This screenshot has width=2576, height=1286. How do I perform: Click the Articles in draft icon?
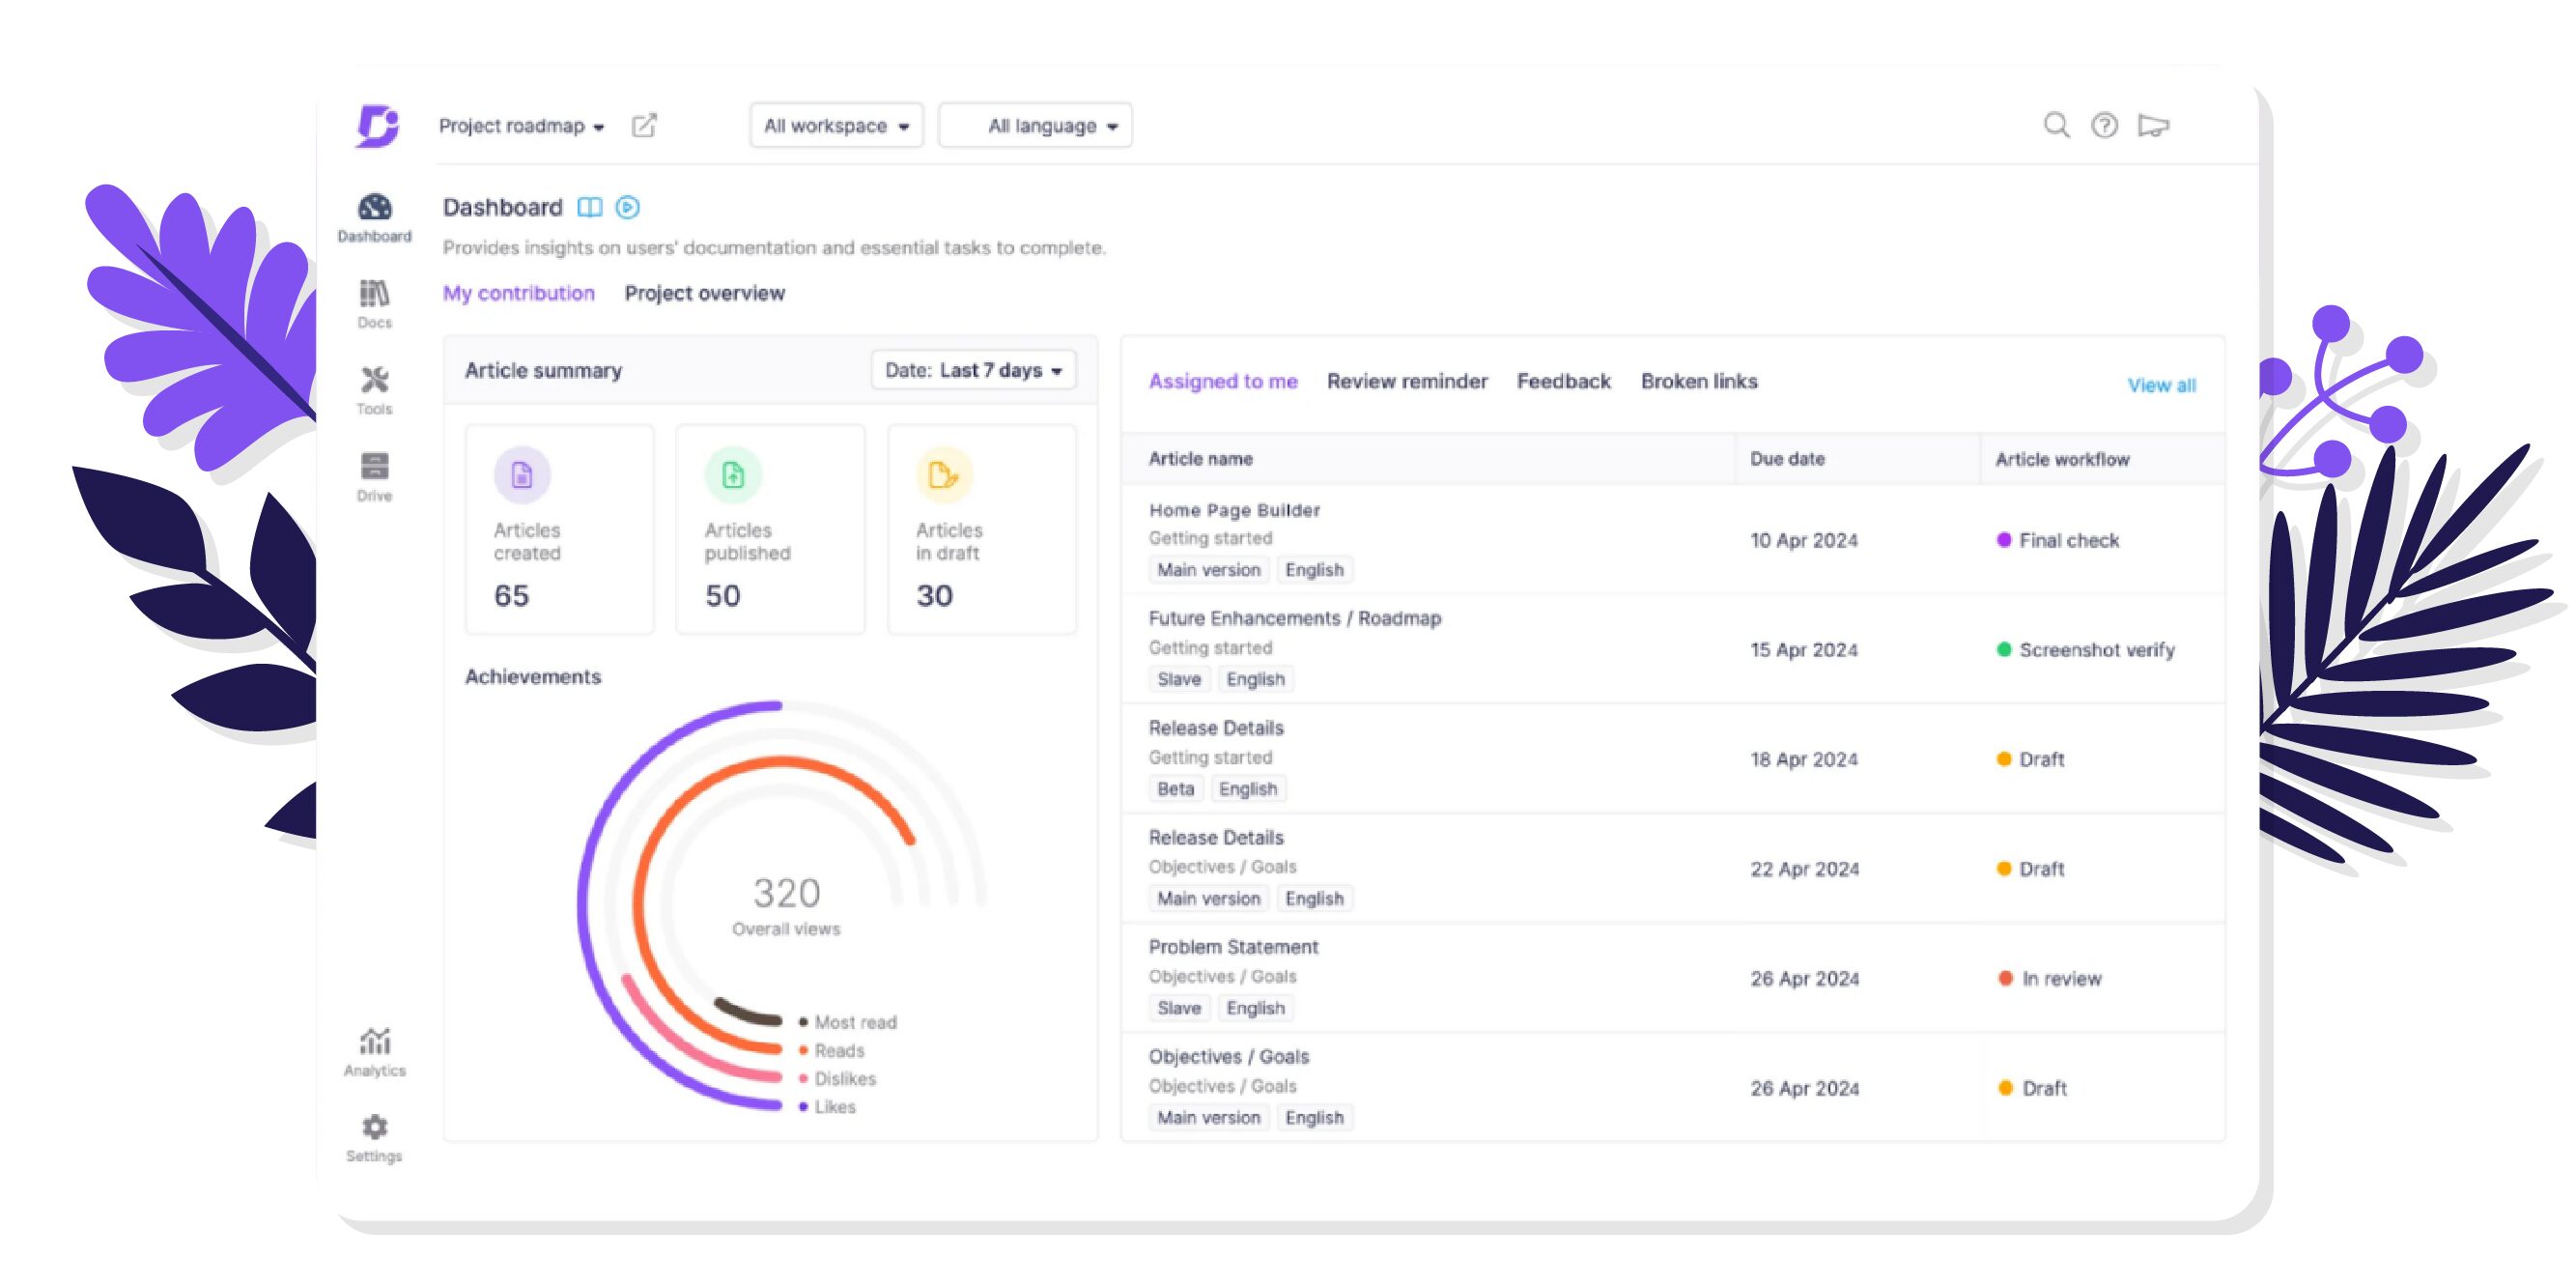coord(944,475)
